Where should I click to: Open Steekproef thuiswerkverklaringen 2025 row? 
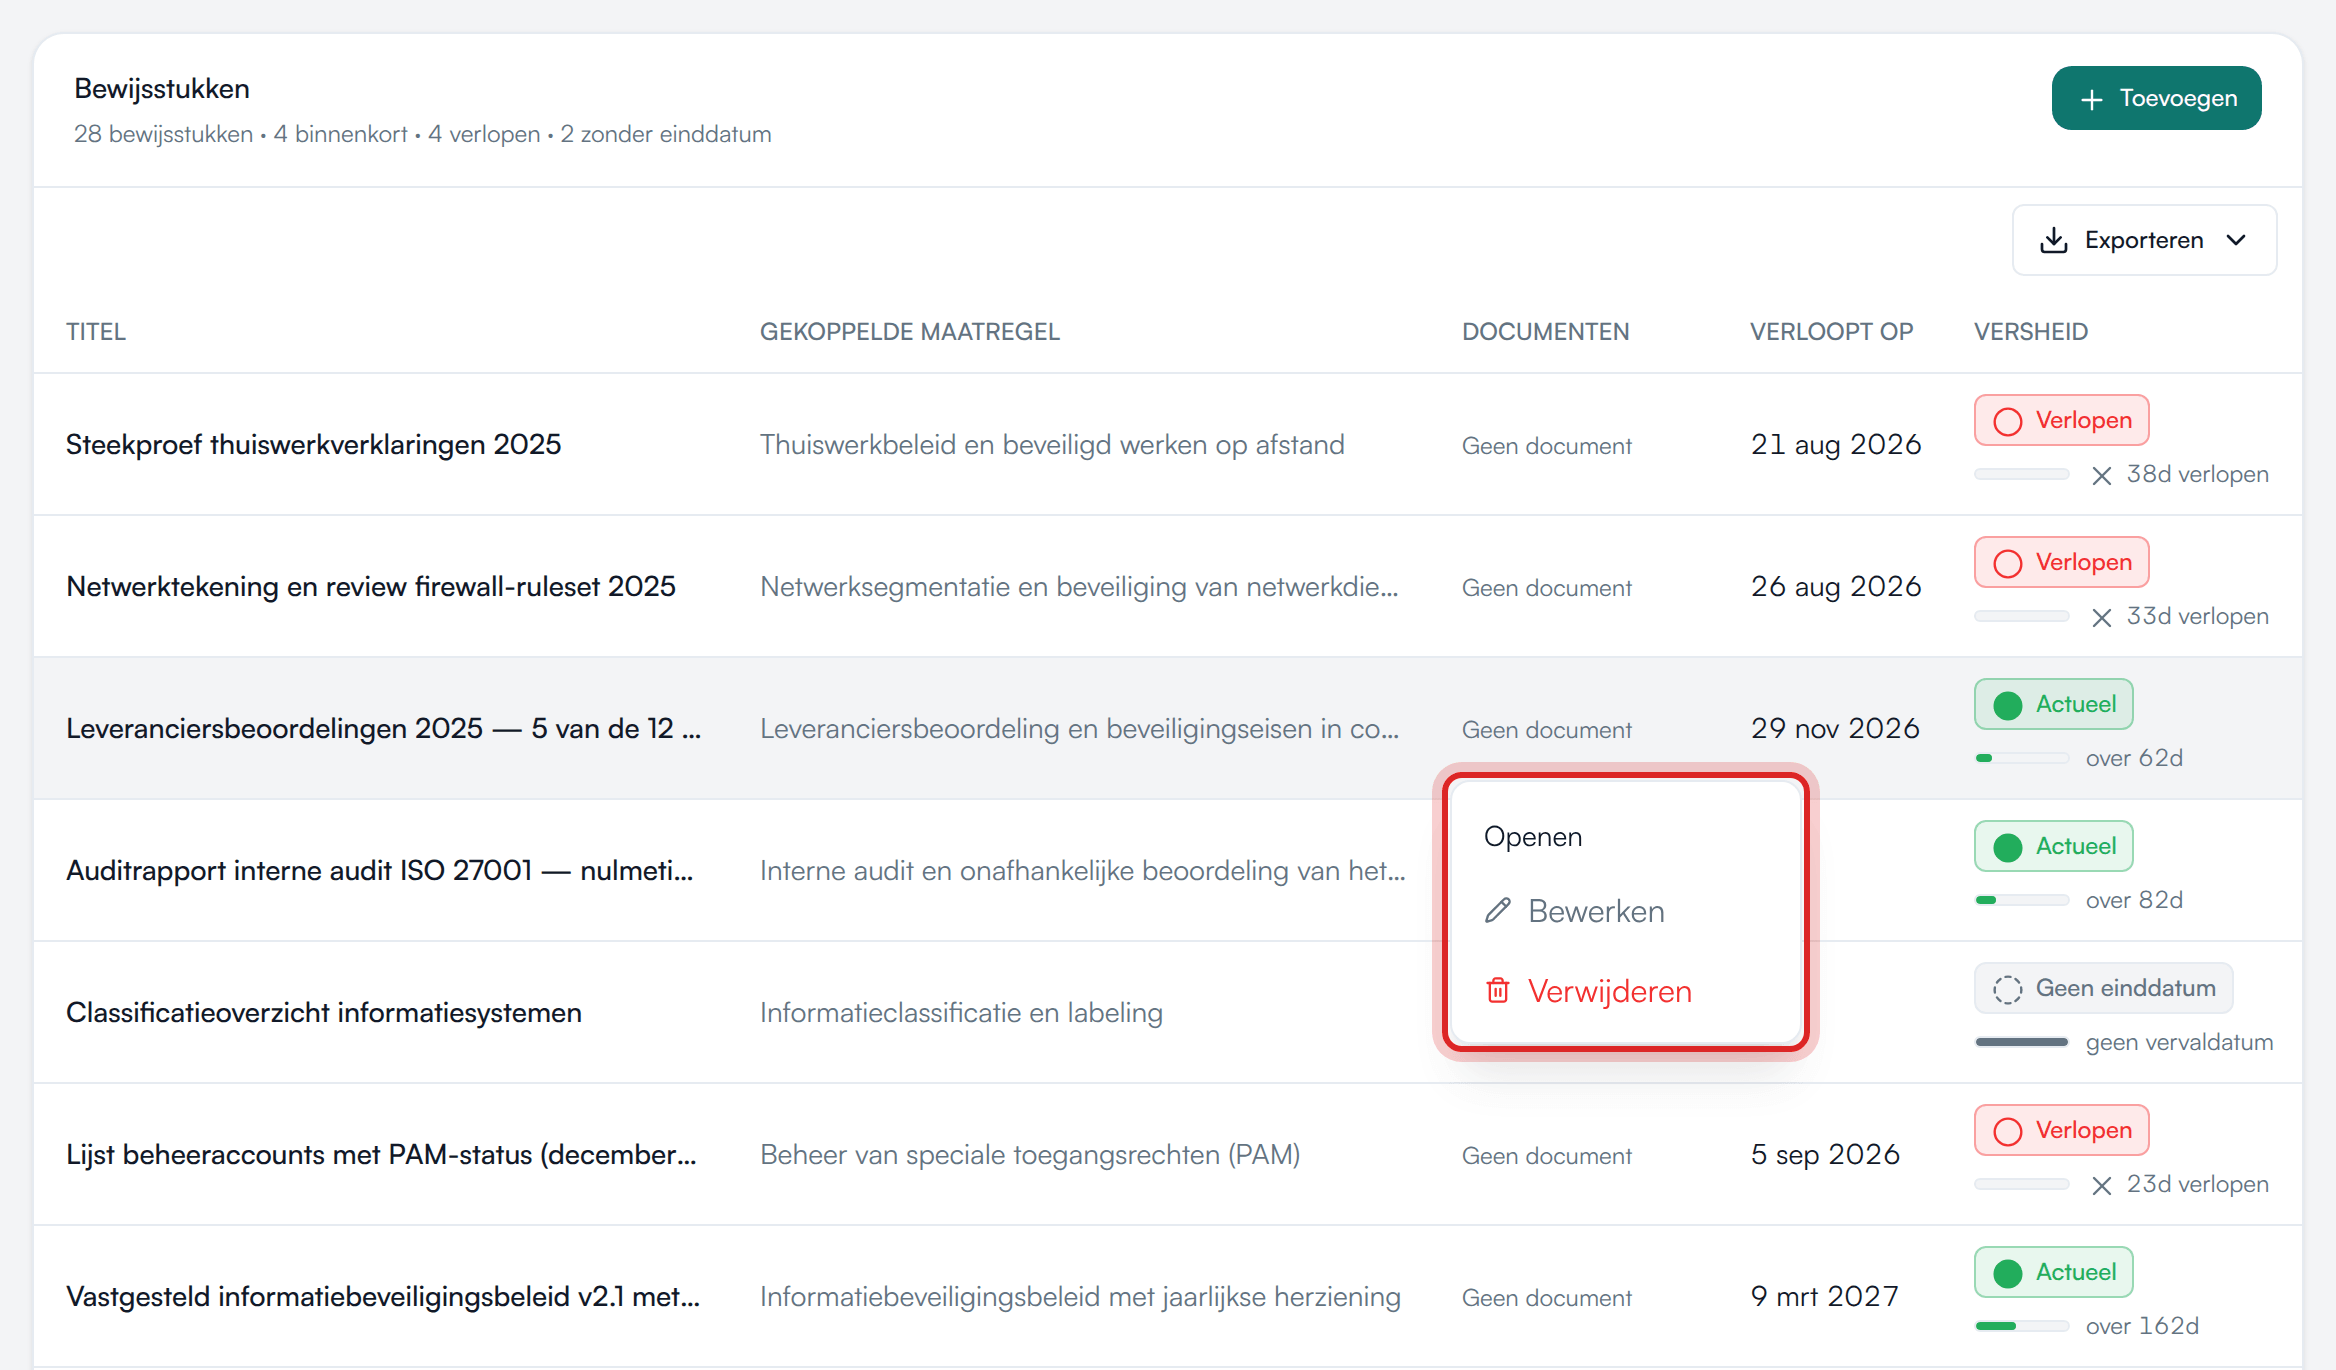tap(1168, 444)
